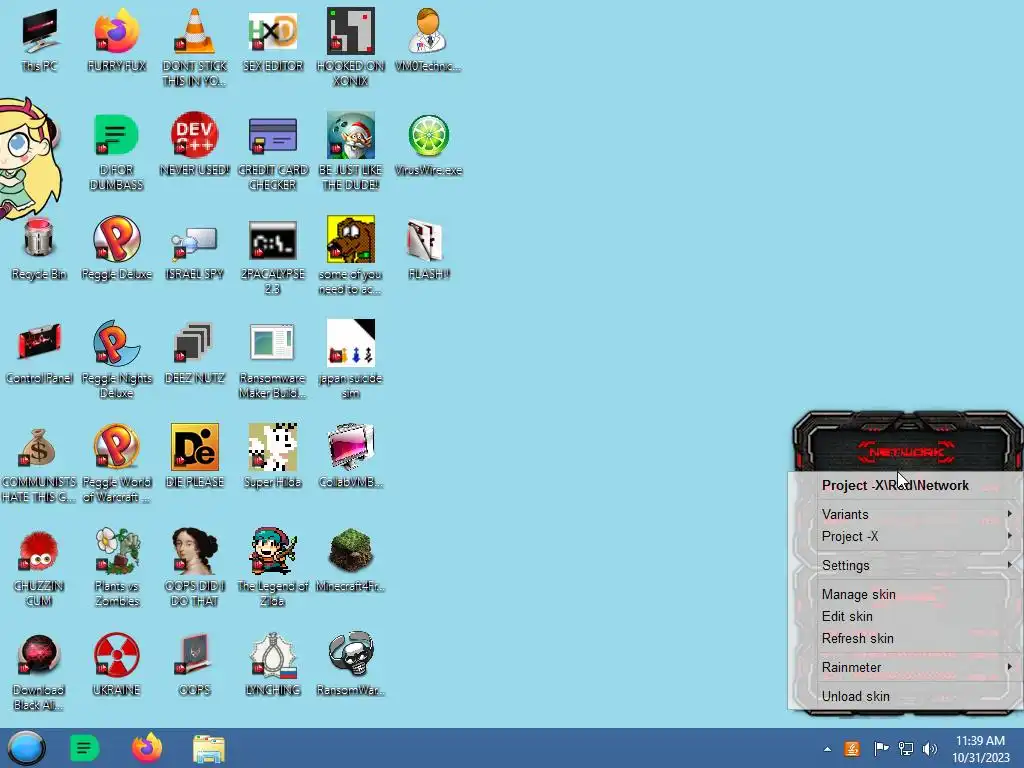The image size is (1024, 768).
Task: Select the DEEZ NUTZ stacked windows icon
Action: click(195, 353)
